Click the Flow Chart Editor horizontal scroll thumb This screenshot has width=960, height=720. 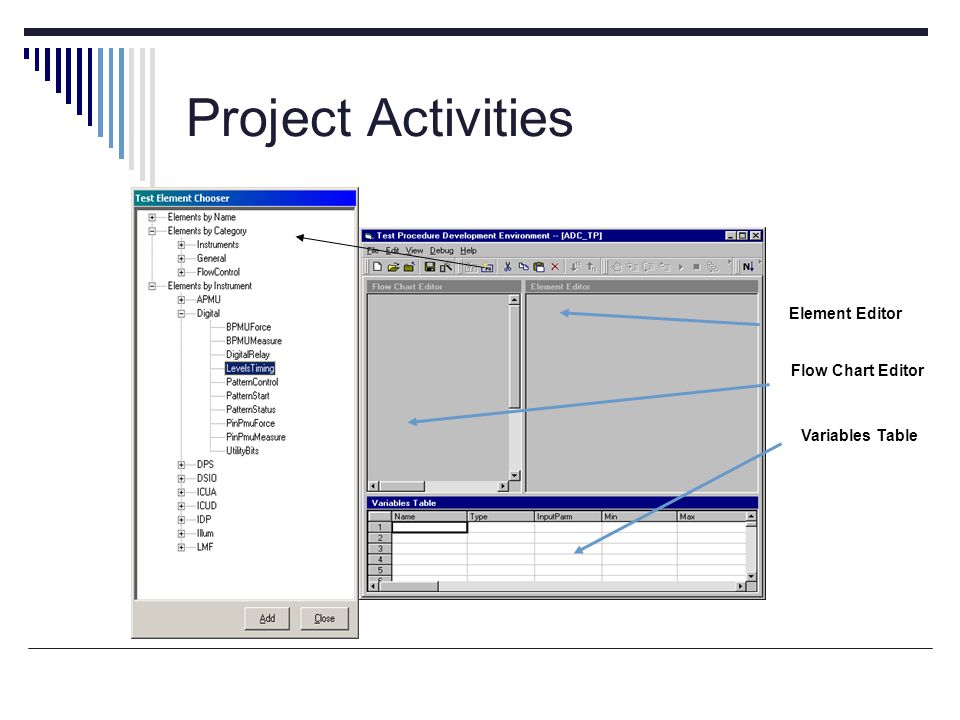click(x=402, y=486)
